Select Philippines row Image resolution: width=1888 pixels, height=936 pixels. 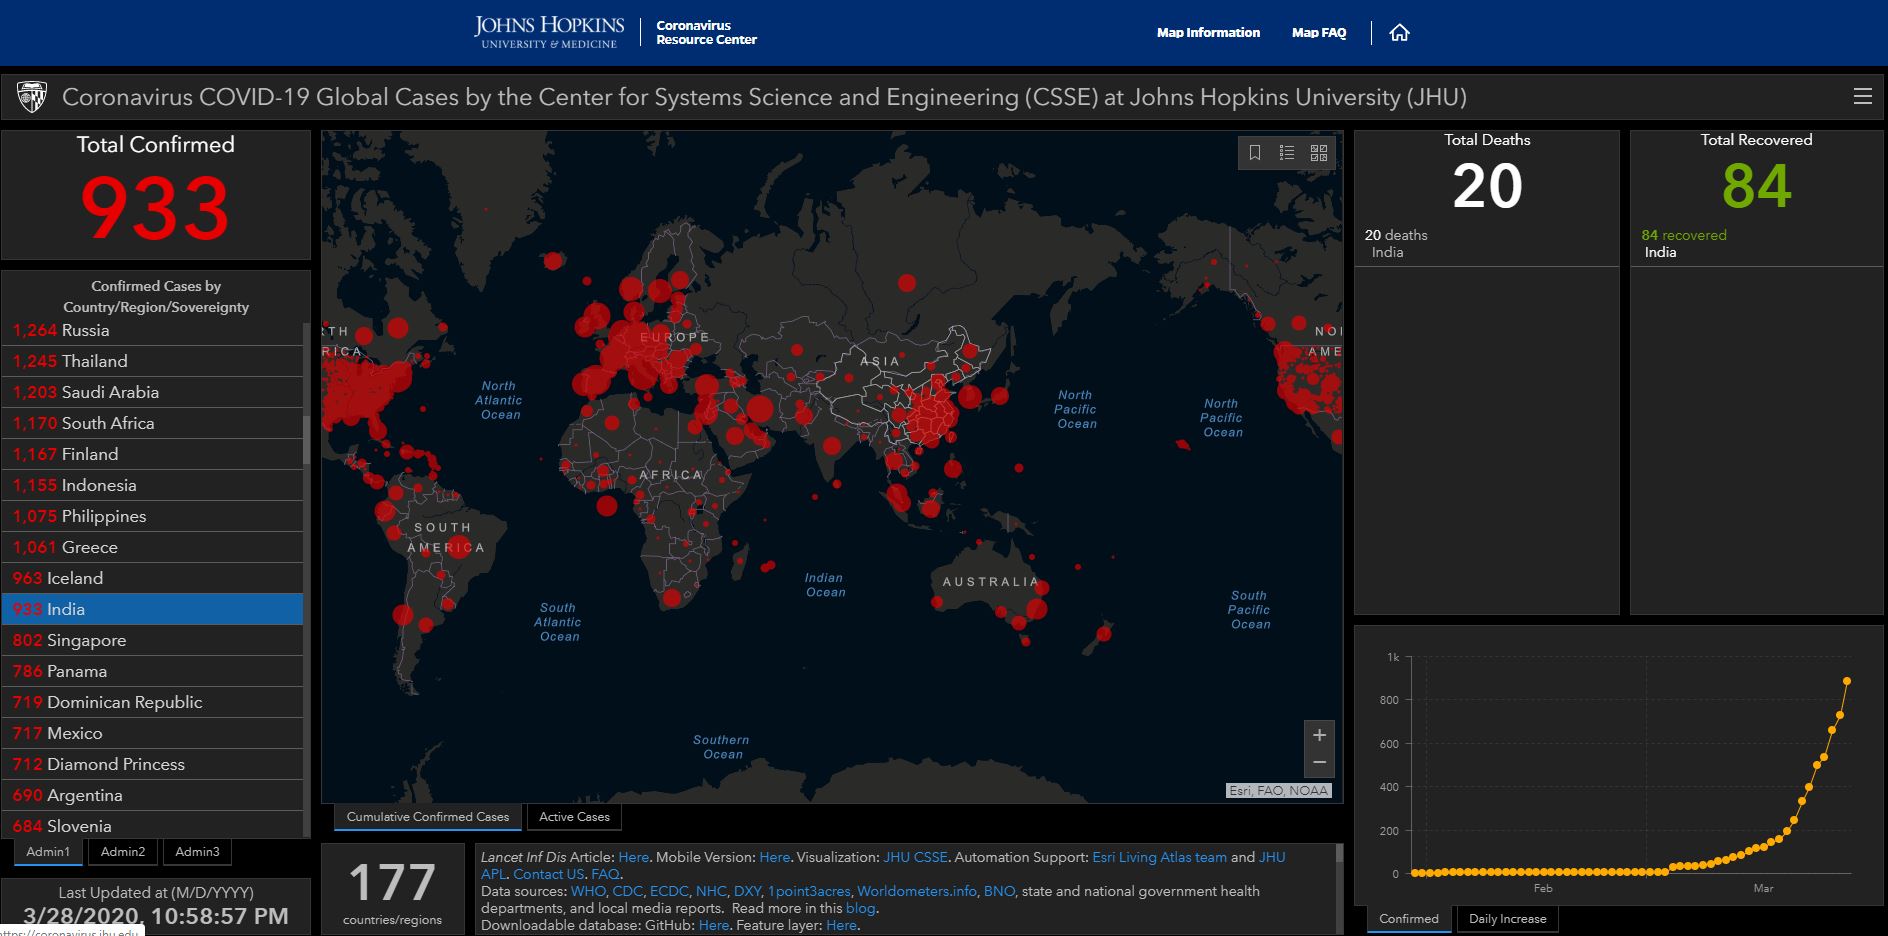152,516
